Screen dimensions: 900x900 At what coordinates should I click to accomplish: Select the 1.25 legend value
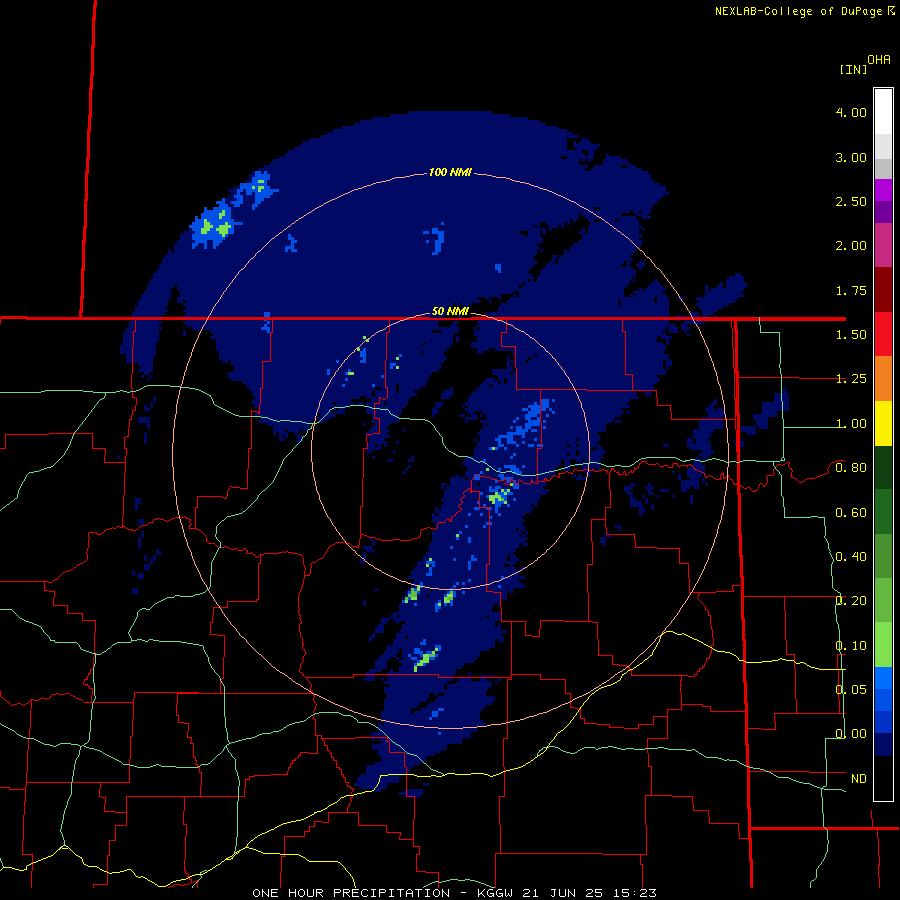point(851,379)
